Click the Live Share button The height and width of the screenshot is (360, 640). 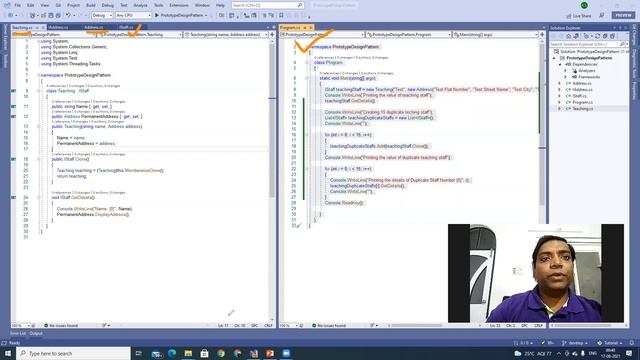(x=579, y=16)
